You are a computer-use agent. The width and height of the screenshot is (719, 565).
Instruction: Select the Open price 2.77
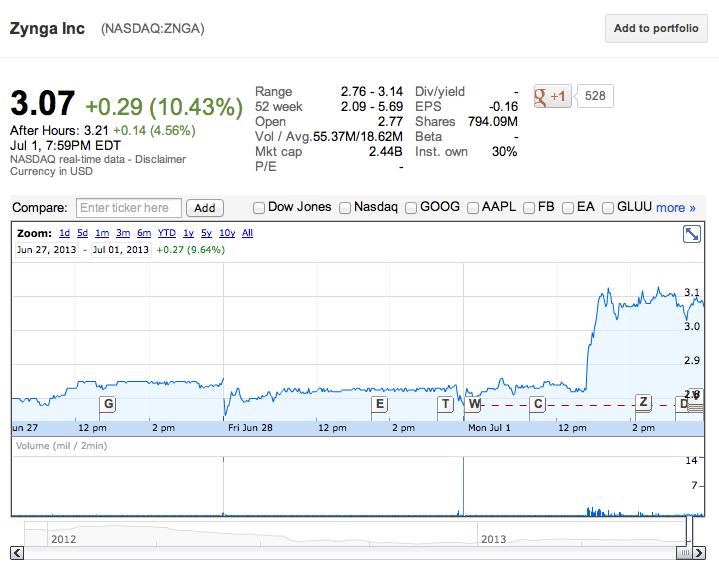click(x=390, y=122)
